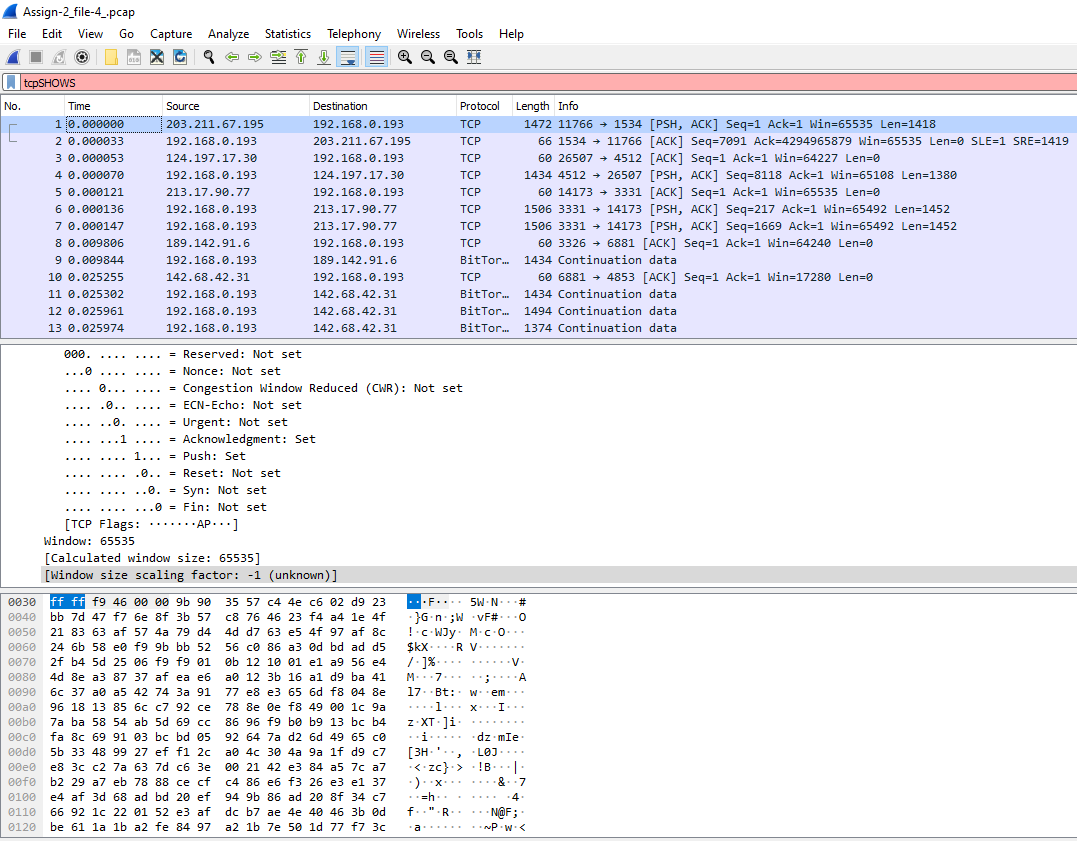Open a saved capture file
Image resolution: width=1077 pixels, height=841 pixels.
111,57
